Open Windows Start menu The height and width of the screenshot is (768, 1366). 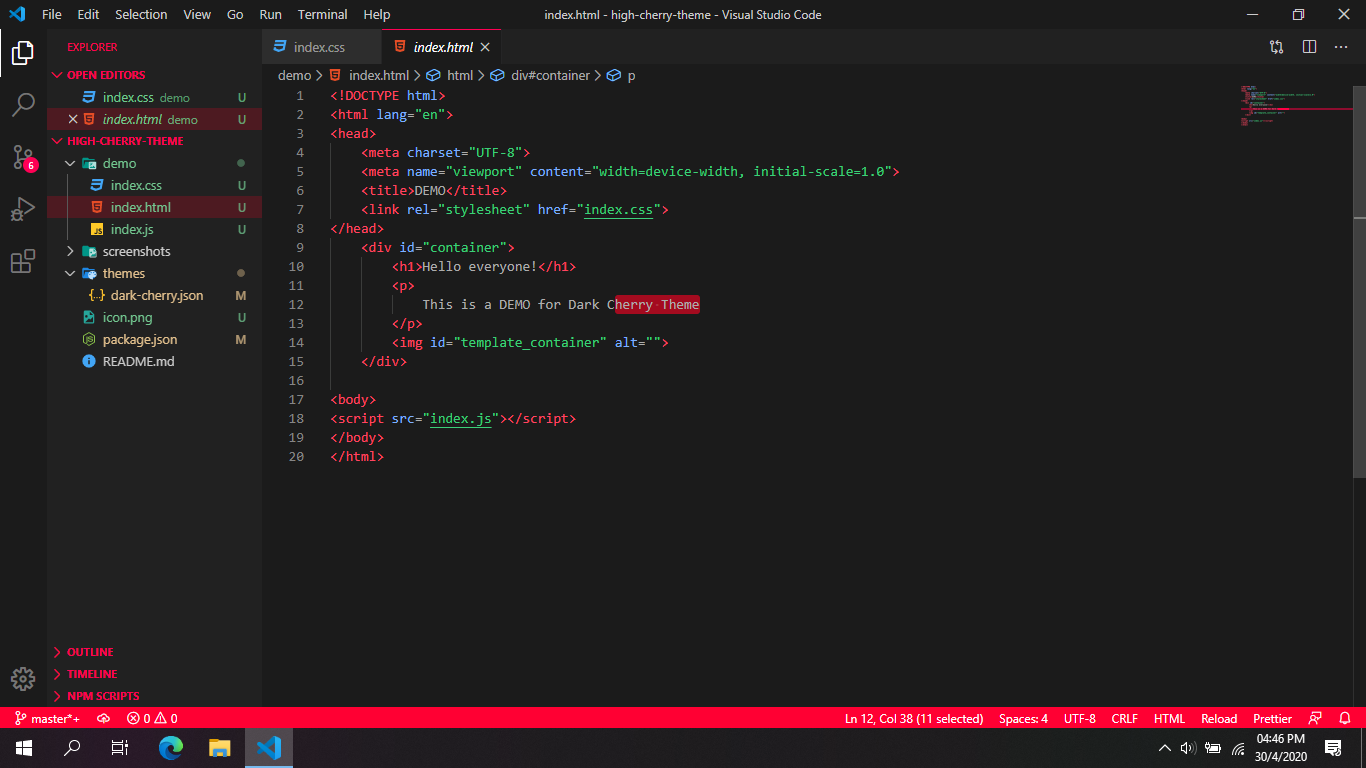pyautogui.click(x=24, y=747)
